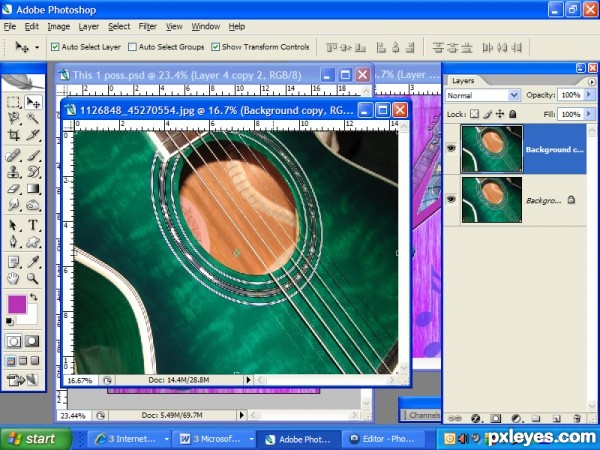Select the Blur tool
600x450 pixels.
pos(13,205)
